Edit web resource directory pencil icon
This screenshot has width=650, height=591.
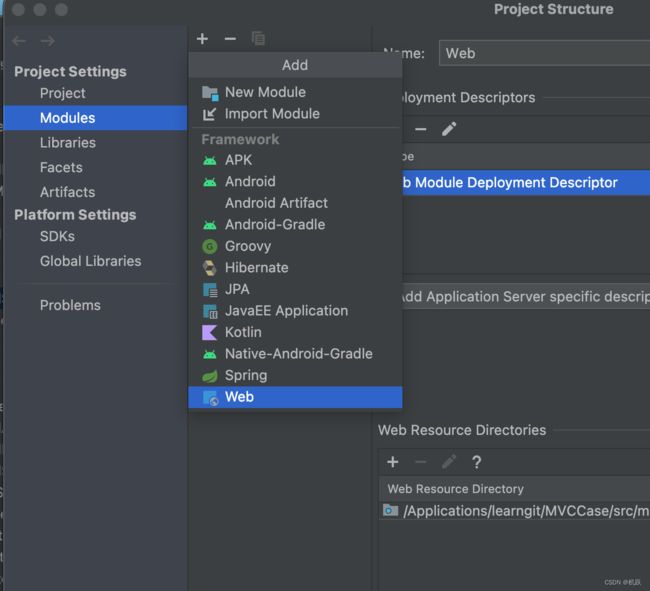click(449, 462)
